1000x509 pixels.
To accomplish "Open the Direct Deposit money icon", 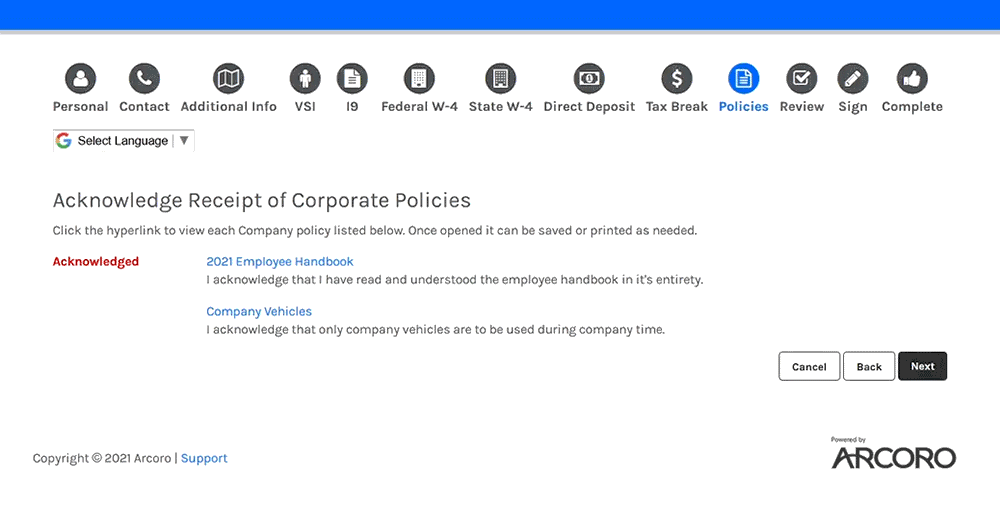I will pos(589,78).
